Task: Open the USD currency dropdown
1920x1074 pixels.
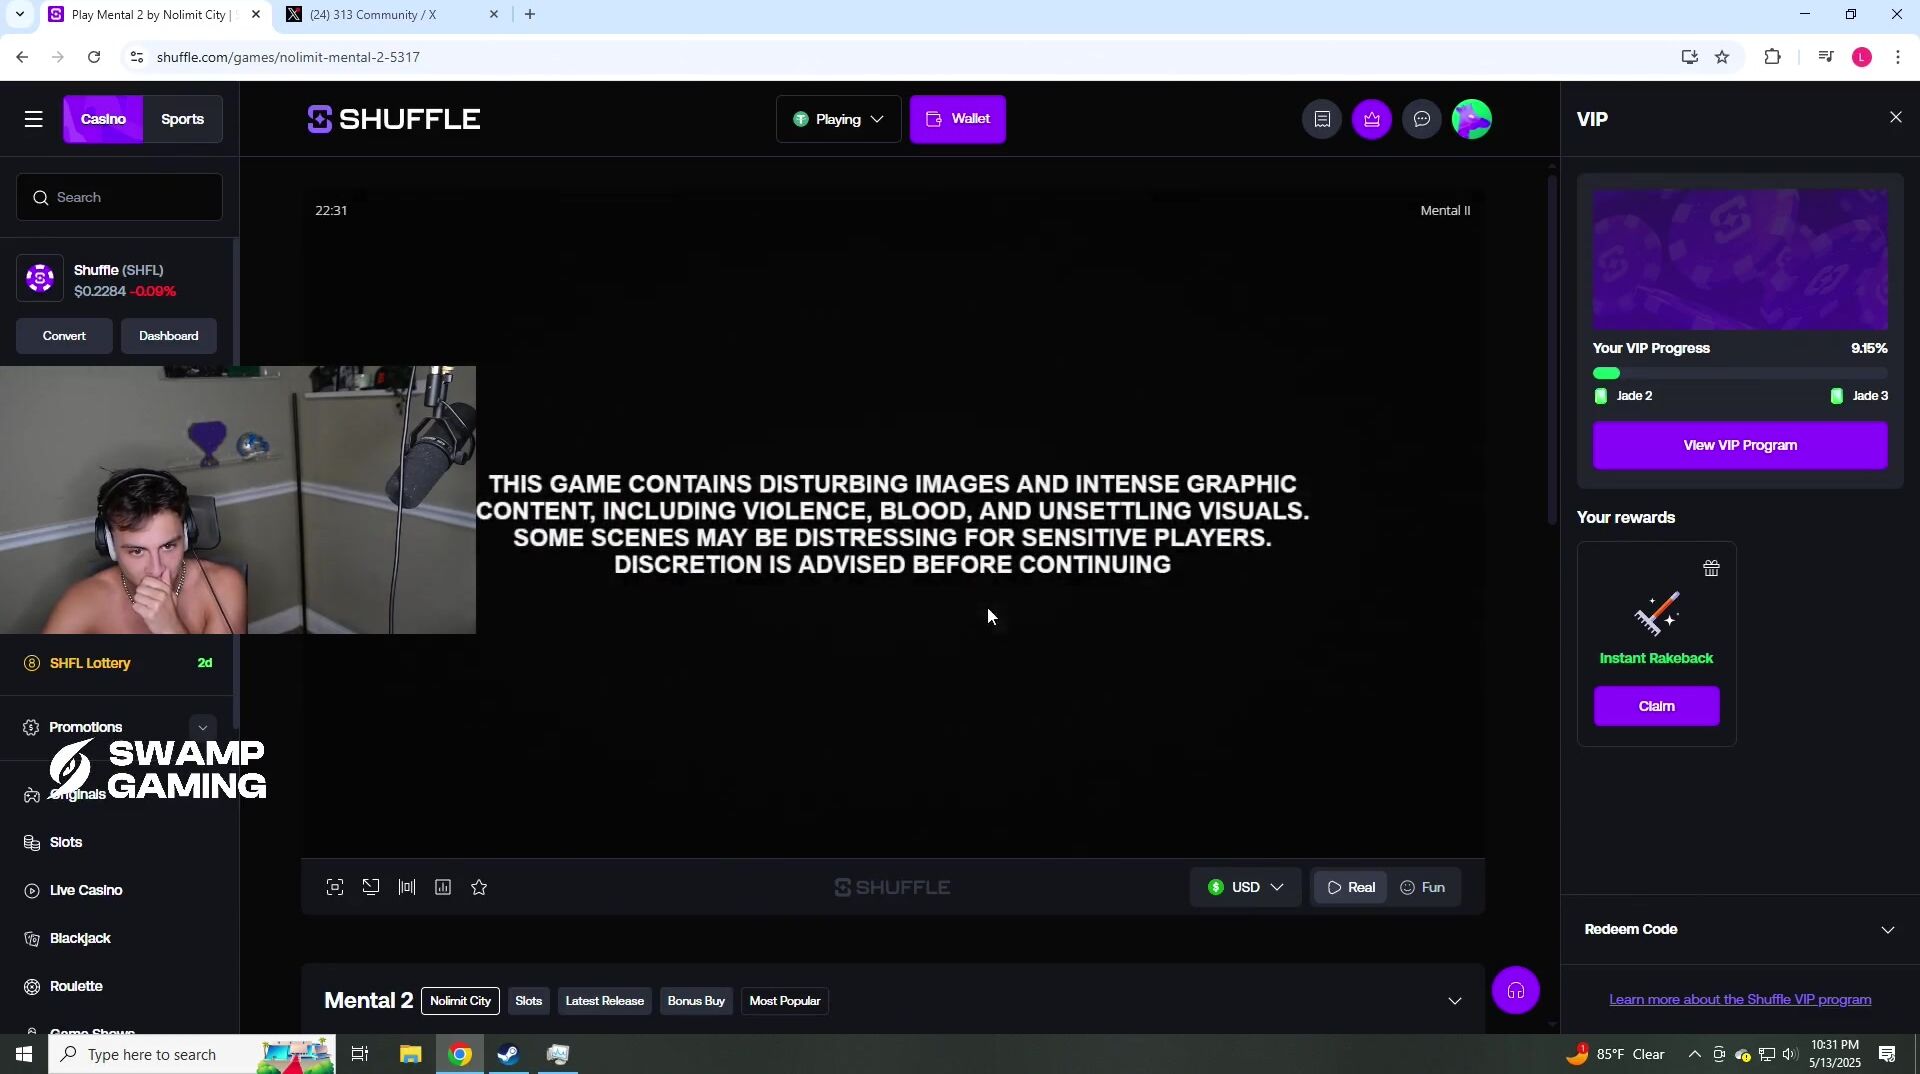Action: (x=1246, y=888)
